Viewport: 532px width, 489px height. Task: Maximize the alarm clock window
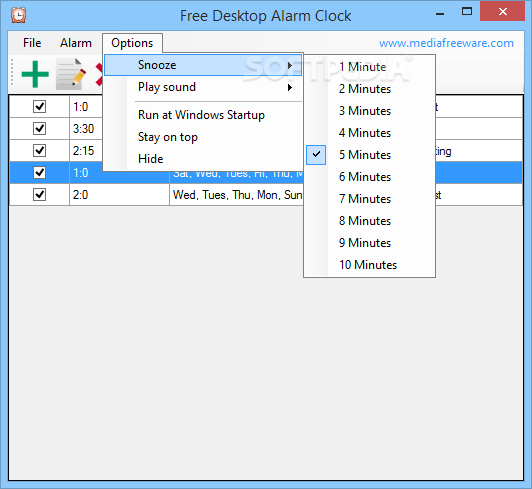click(x=467, y=12)
